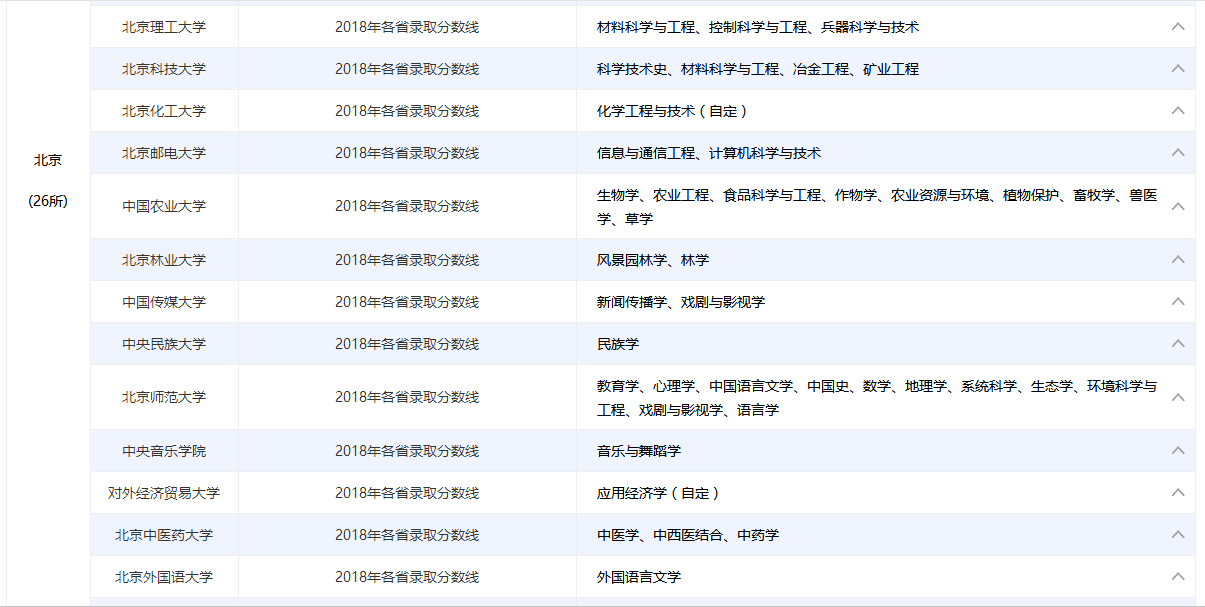The width and height of the screenshot is (1205, 607).
Task: Open 北京林业大学 university link
Action: coord(164,260)
